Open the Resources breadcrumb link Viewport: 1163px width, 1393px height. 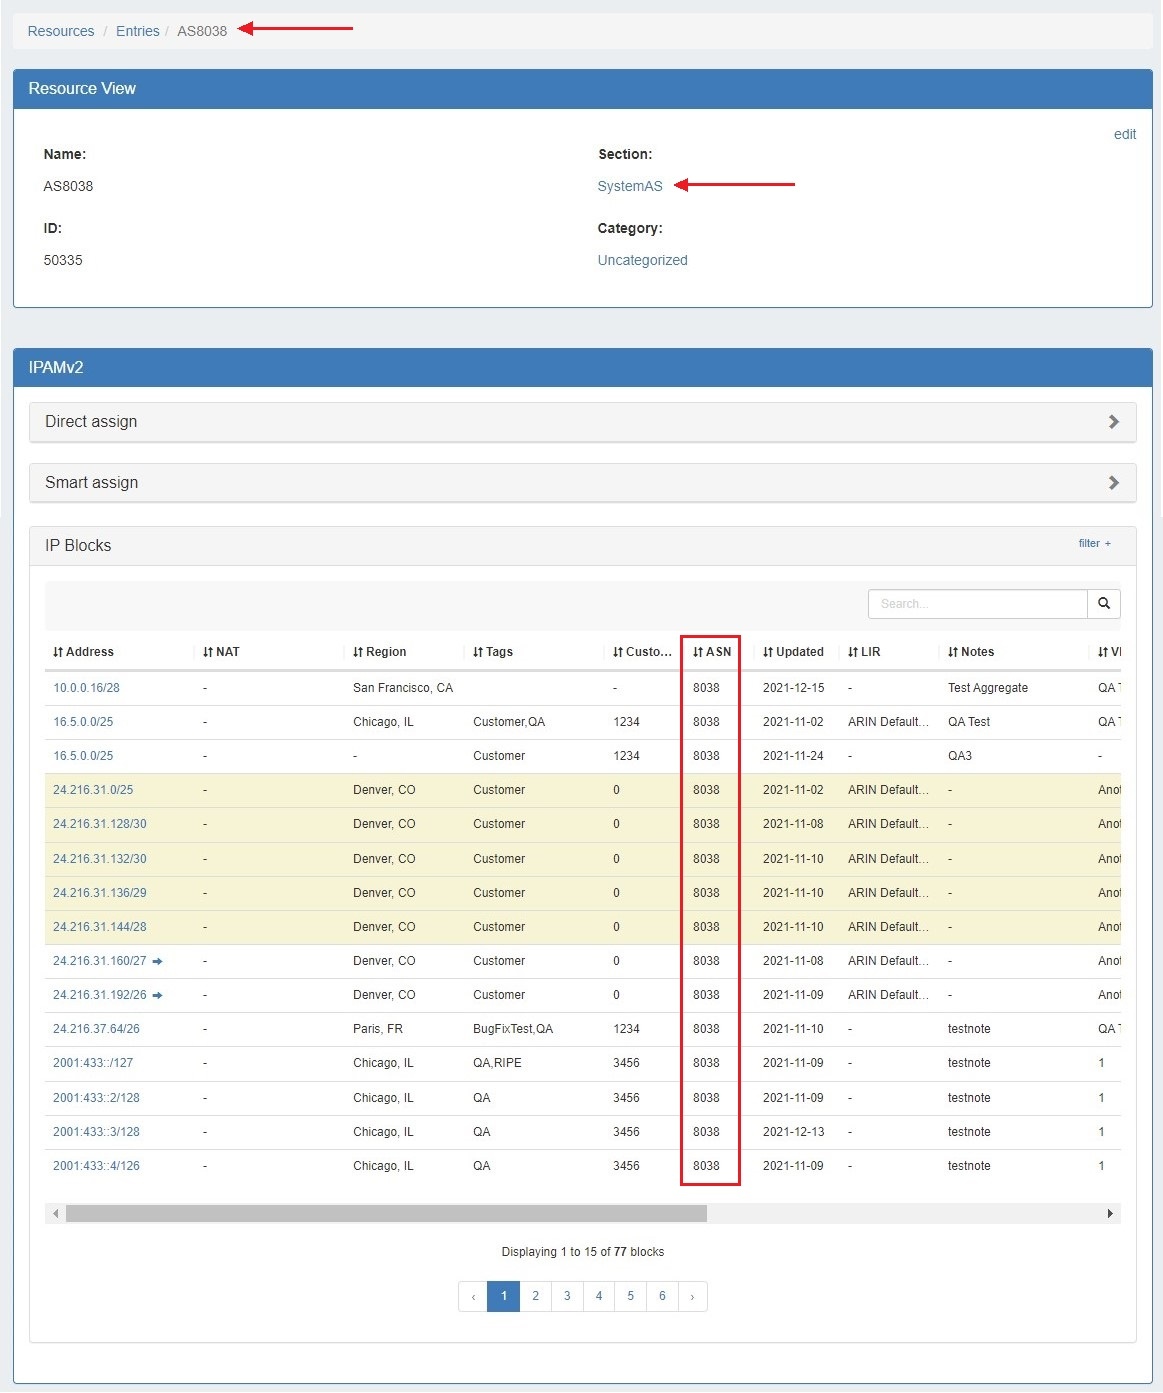click(61, 31)
